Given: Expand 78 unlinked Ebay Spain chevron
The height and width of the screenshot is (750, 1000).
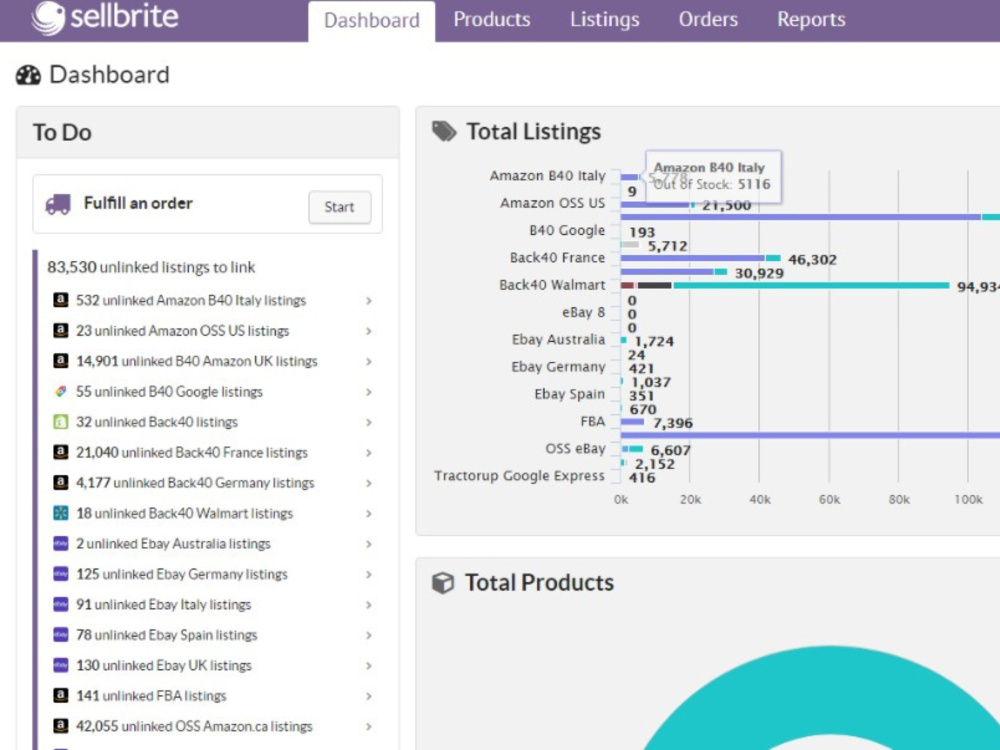Looking at the screenshot, I should [x=369, y=635].
